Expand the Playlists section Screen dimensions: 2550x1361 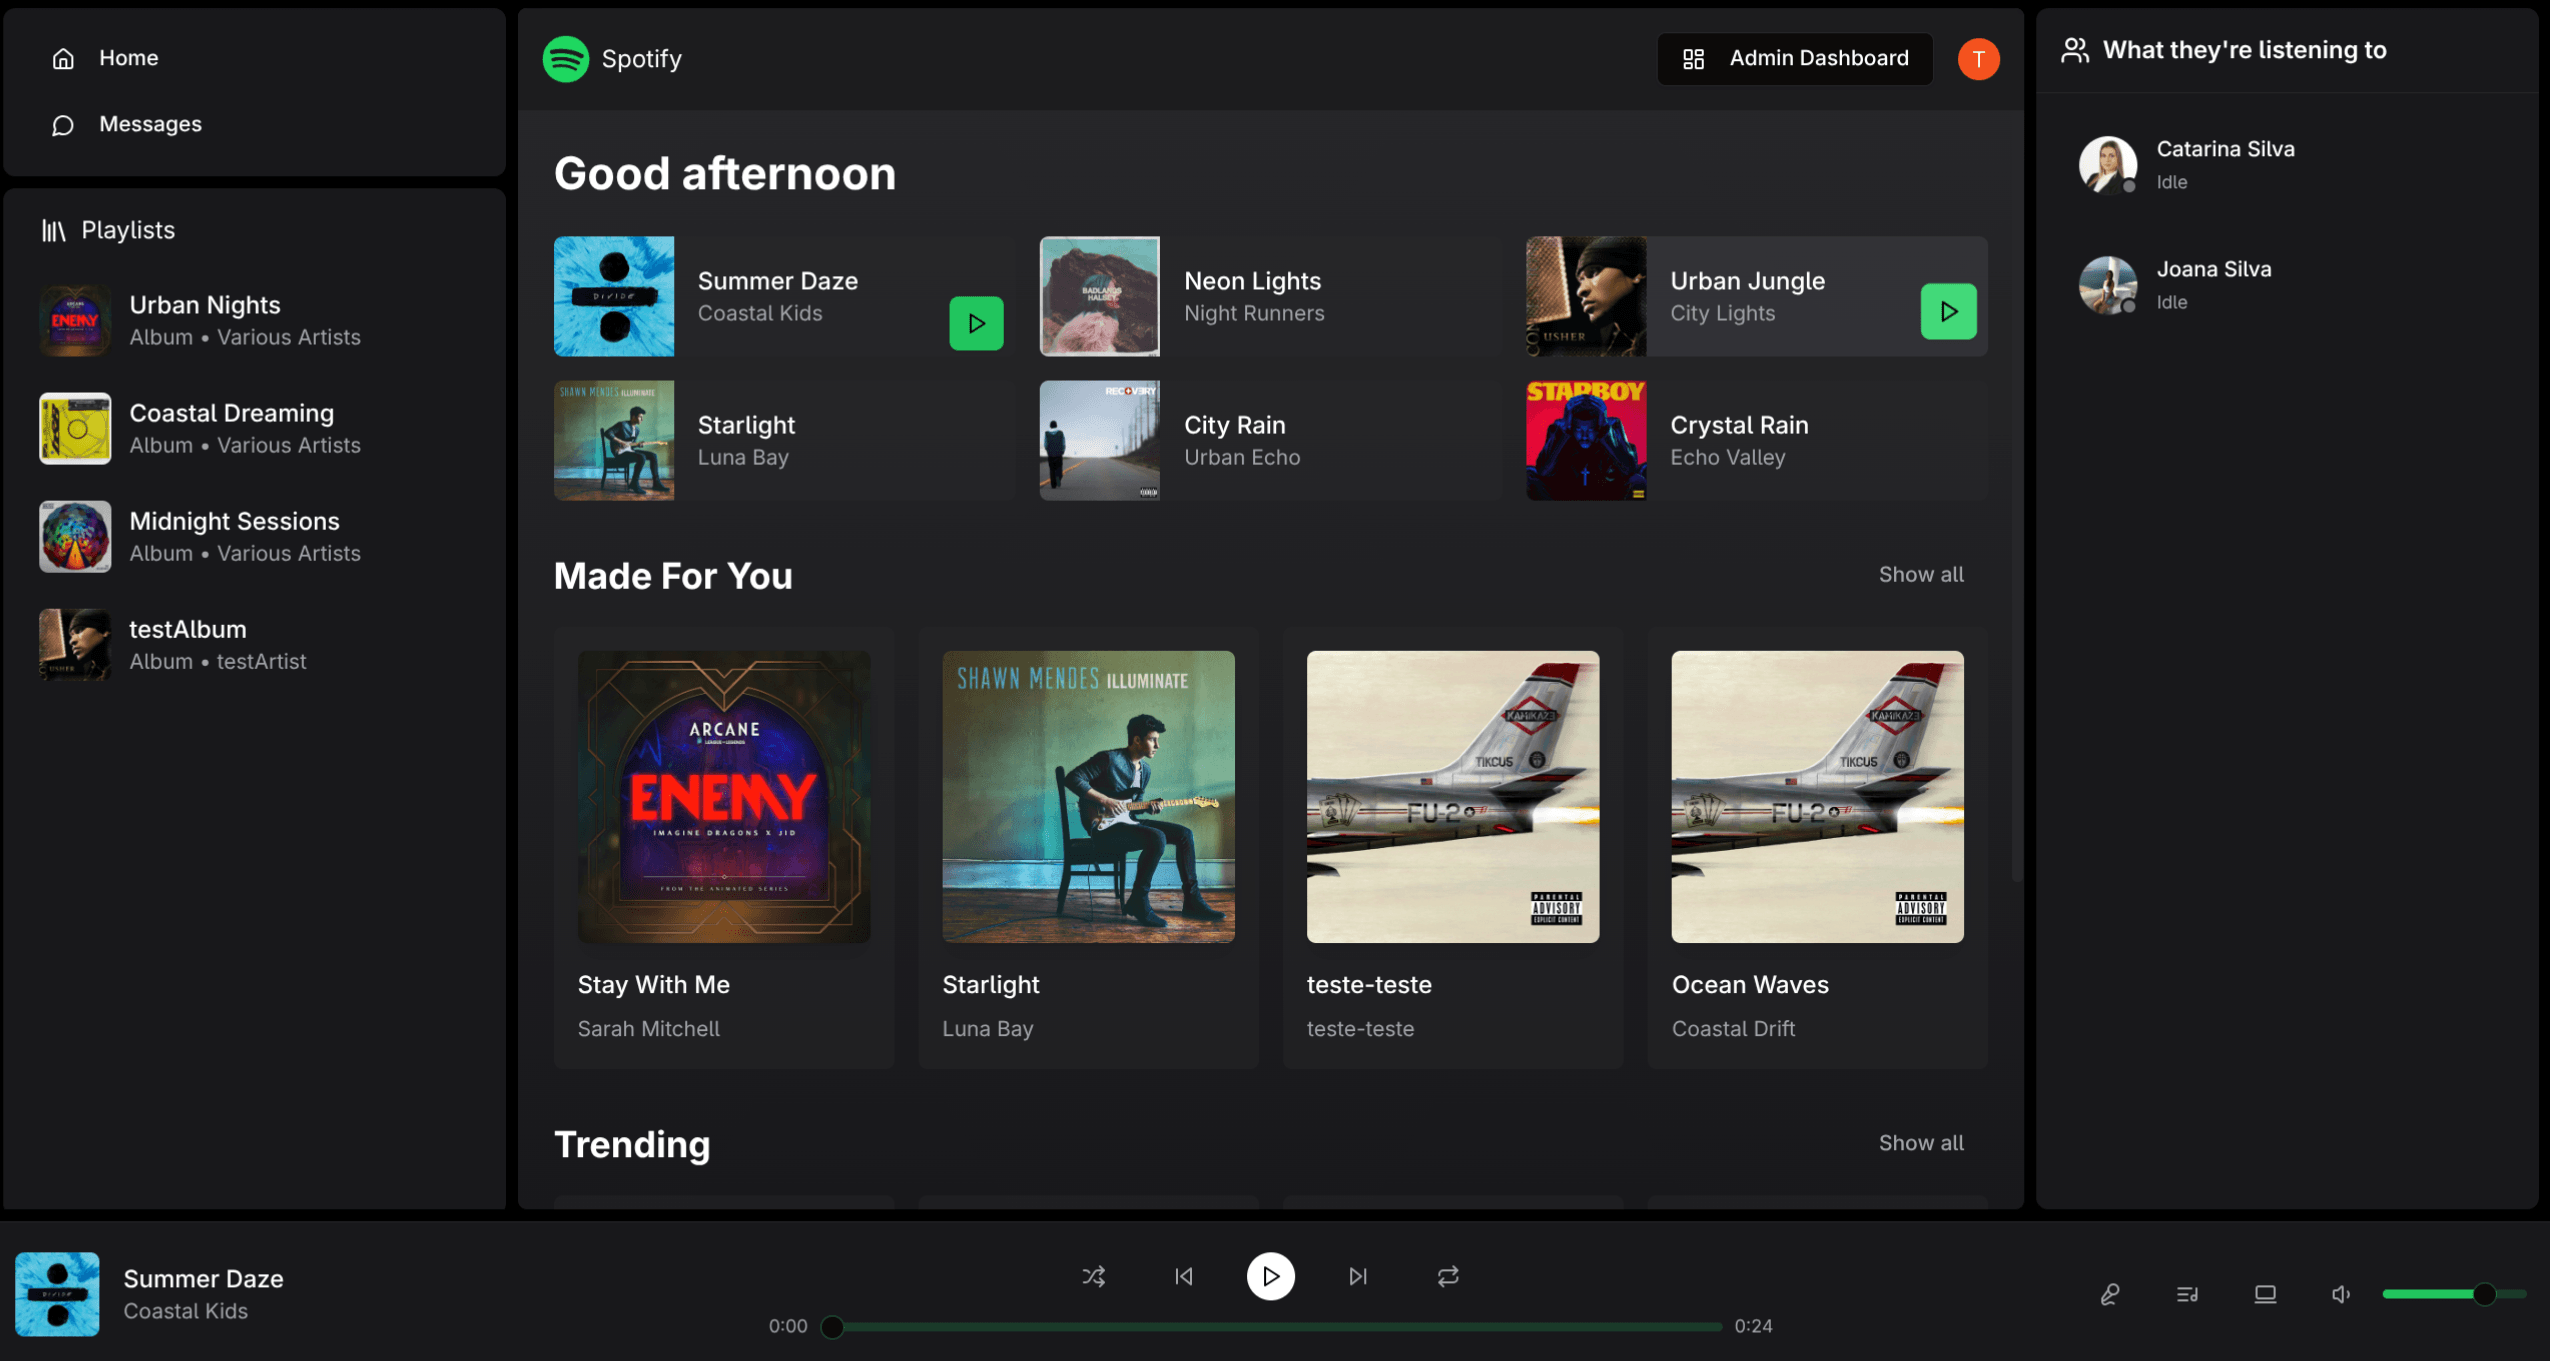pos(128,229)
